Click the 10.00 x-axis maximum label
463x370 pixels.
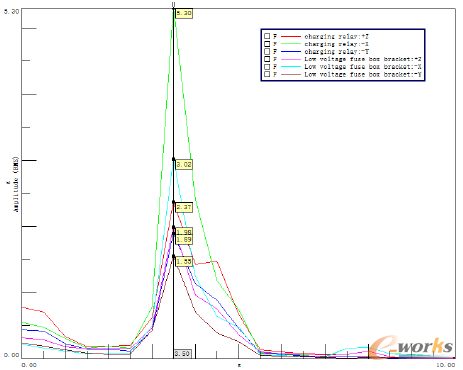click(446, 365)
